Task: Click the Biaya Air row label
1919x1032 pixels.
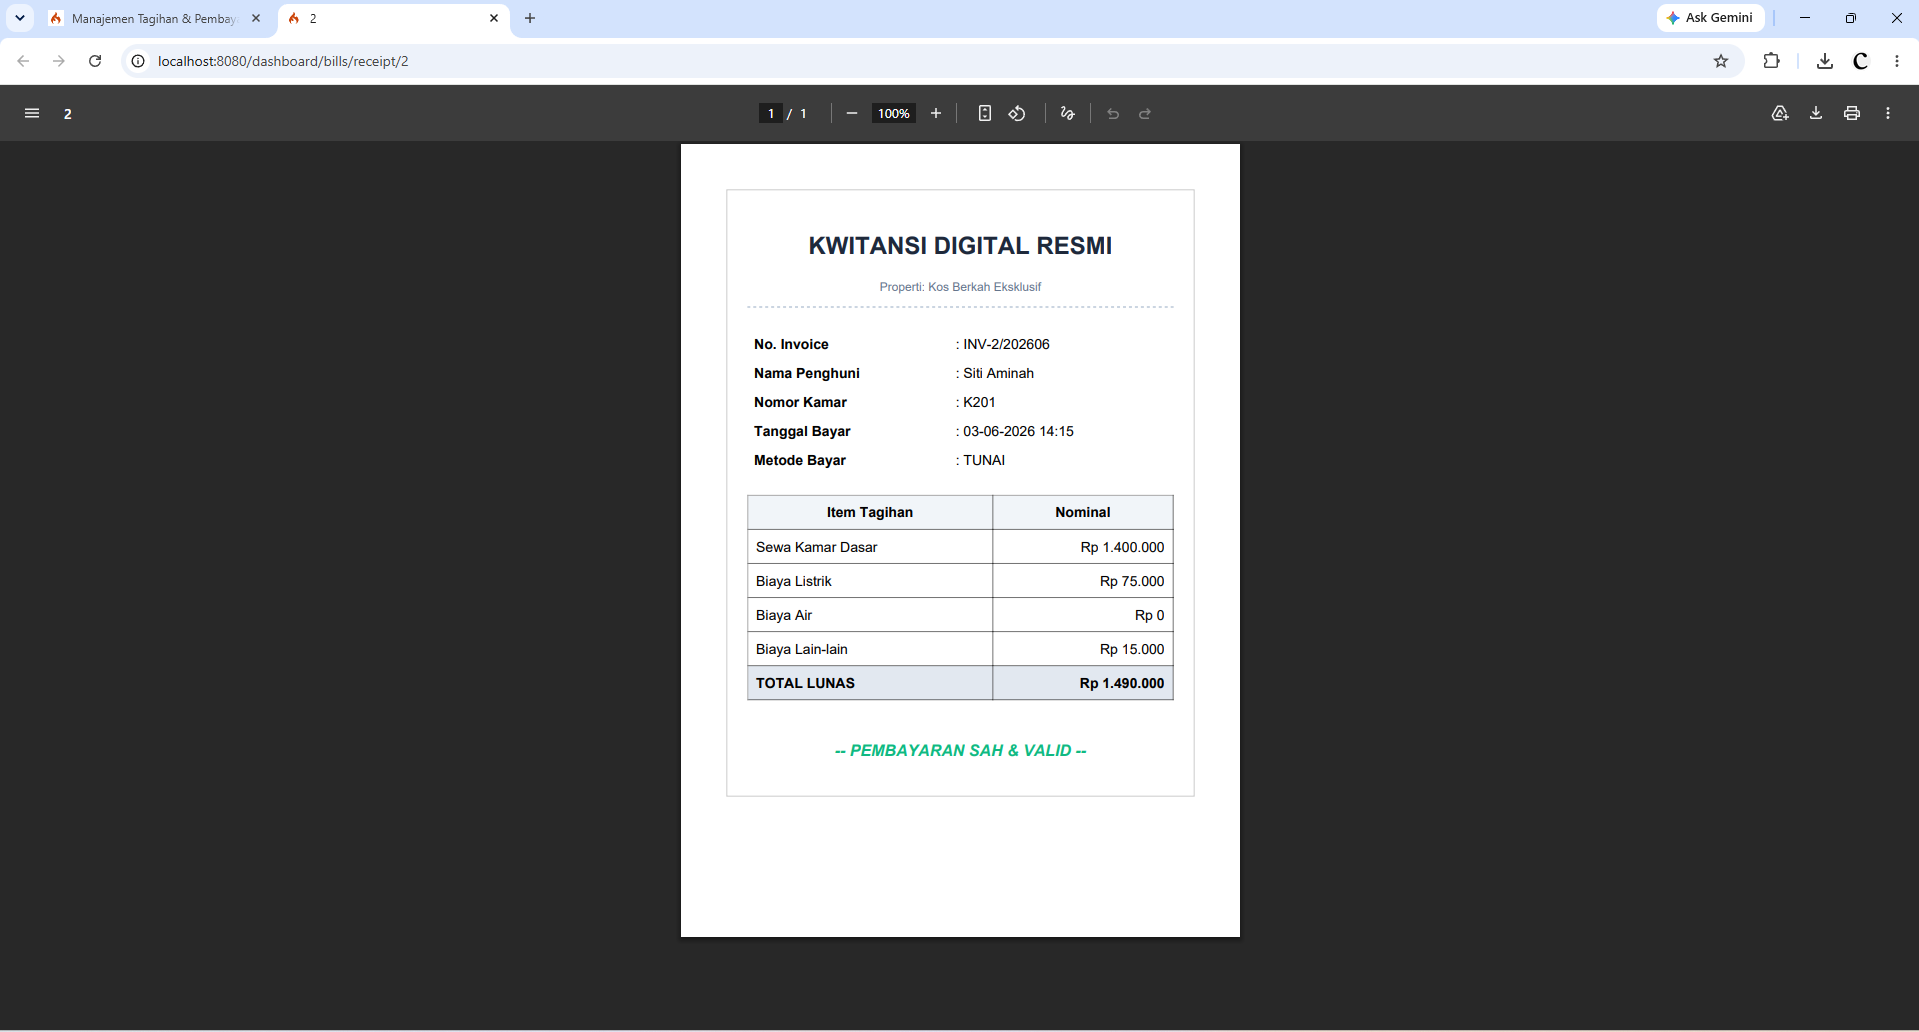Action: [784, 615]
